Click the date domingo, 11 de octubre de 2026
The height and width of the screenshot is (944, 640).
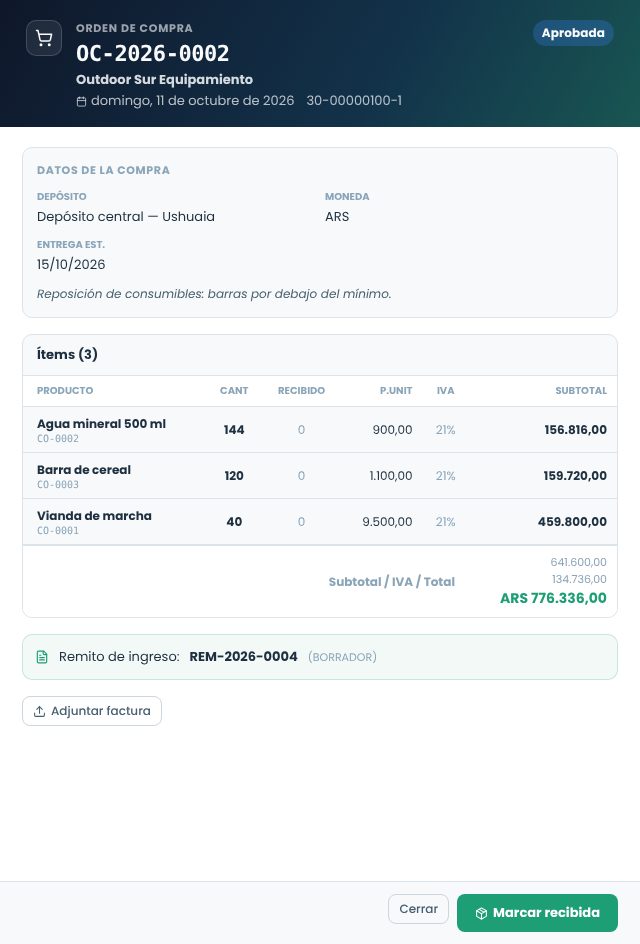(x=193, y=101)
